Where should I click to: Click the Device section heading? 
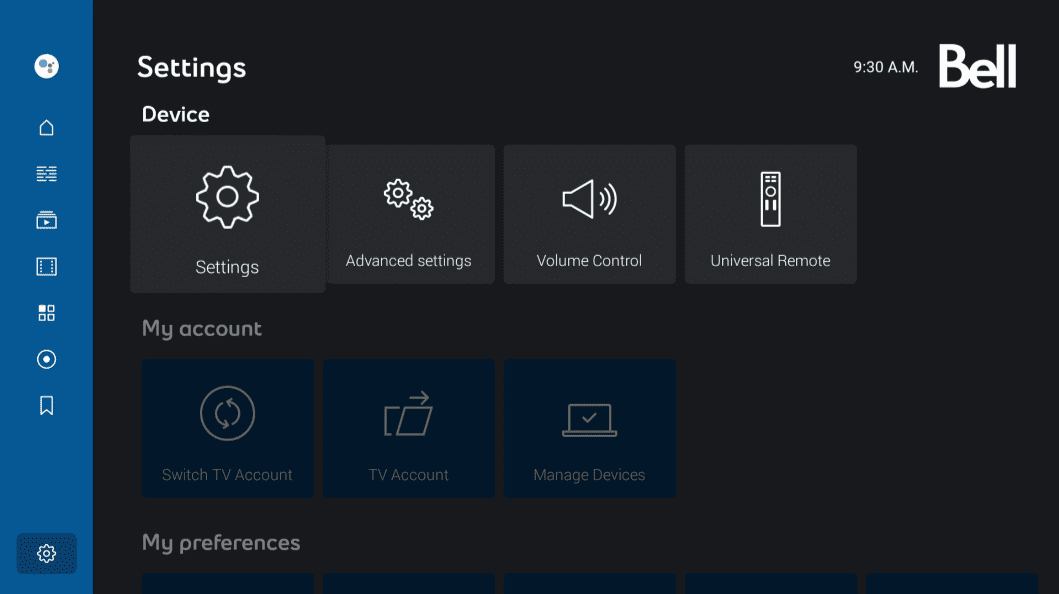(x=175, y=114)
